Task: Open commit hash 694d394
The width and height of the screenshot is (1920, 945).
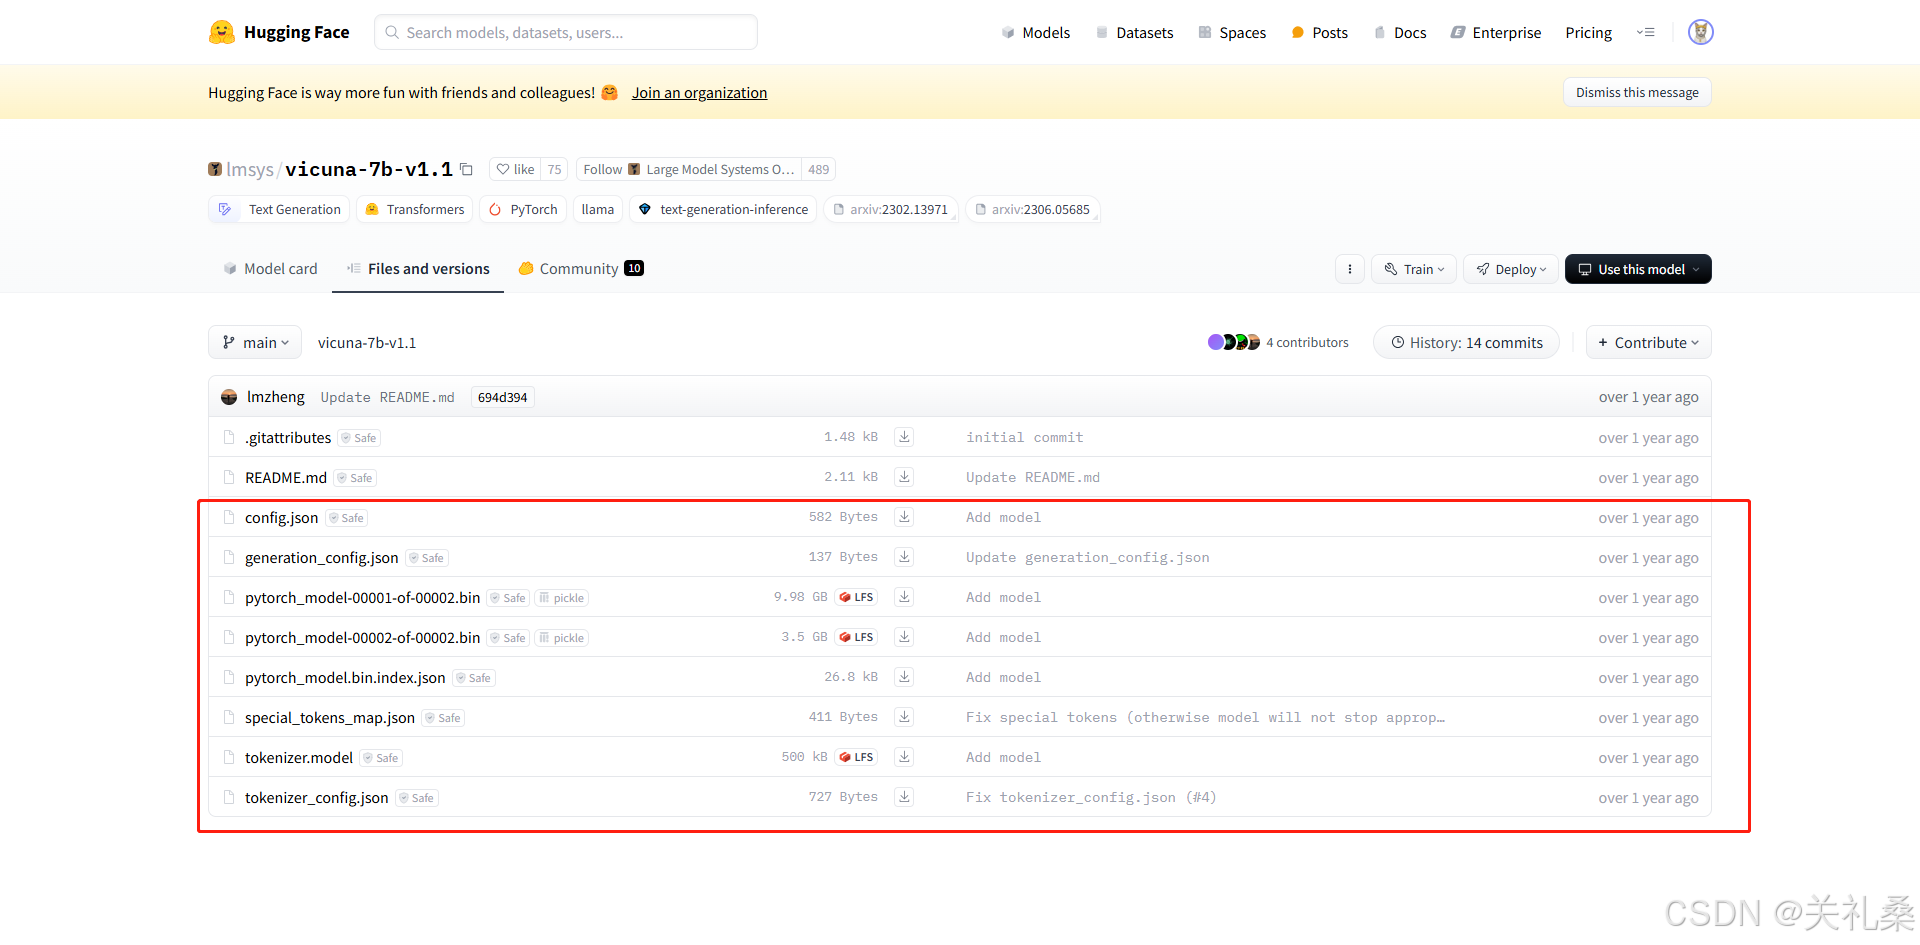Action: [502, 397]
